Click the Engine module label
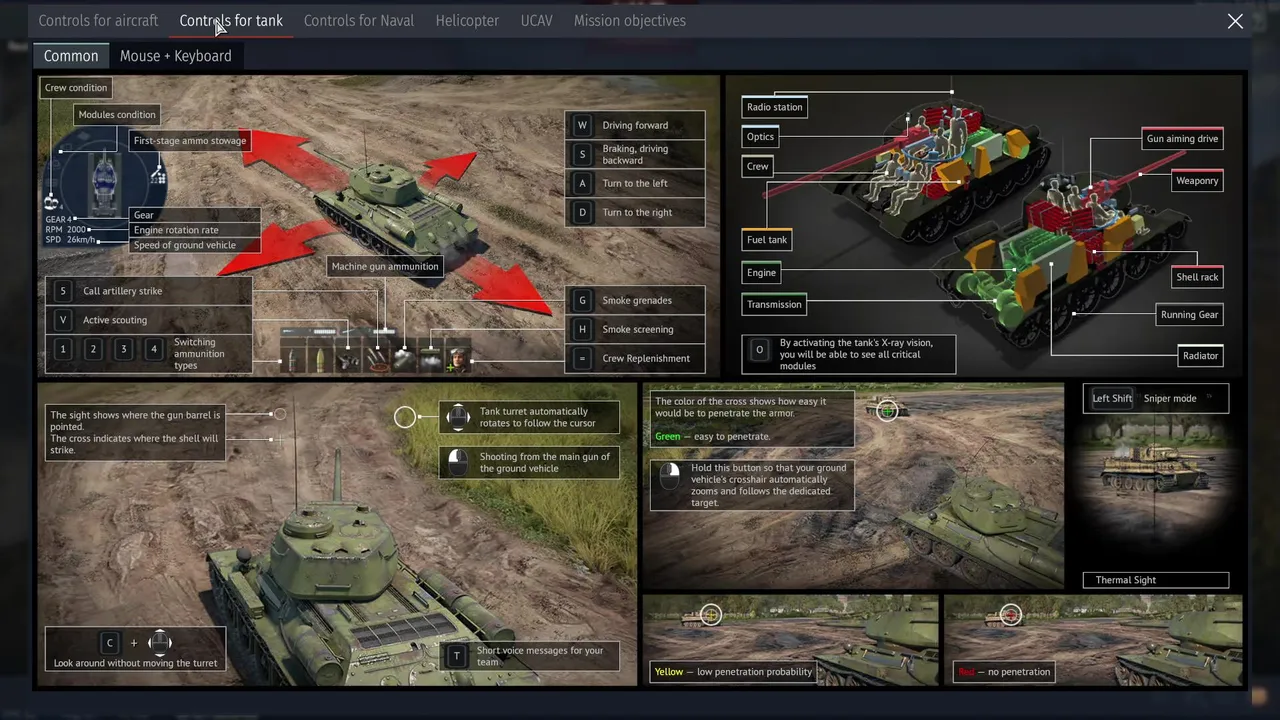1280x720 pixels. (761, 273)
